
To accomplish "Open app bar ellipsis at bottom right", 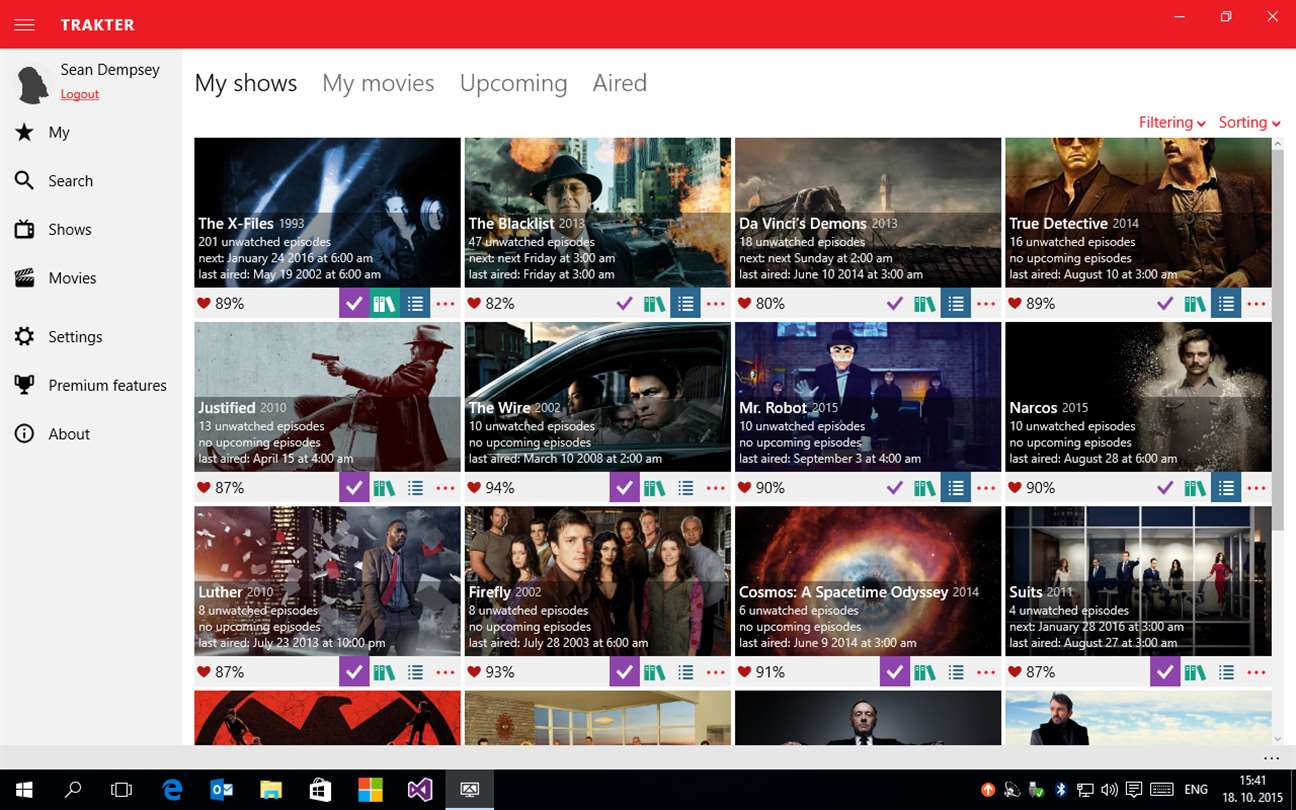I will (x=1271, y=758).
